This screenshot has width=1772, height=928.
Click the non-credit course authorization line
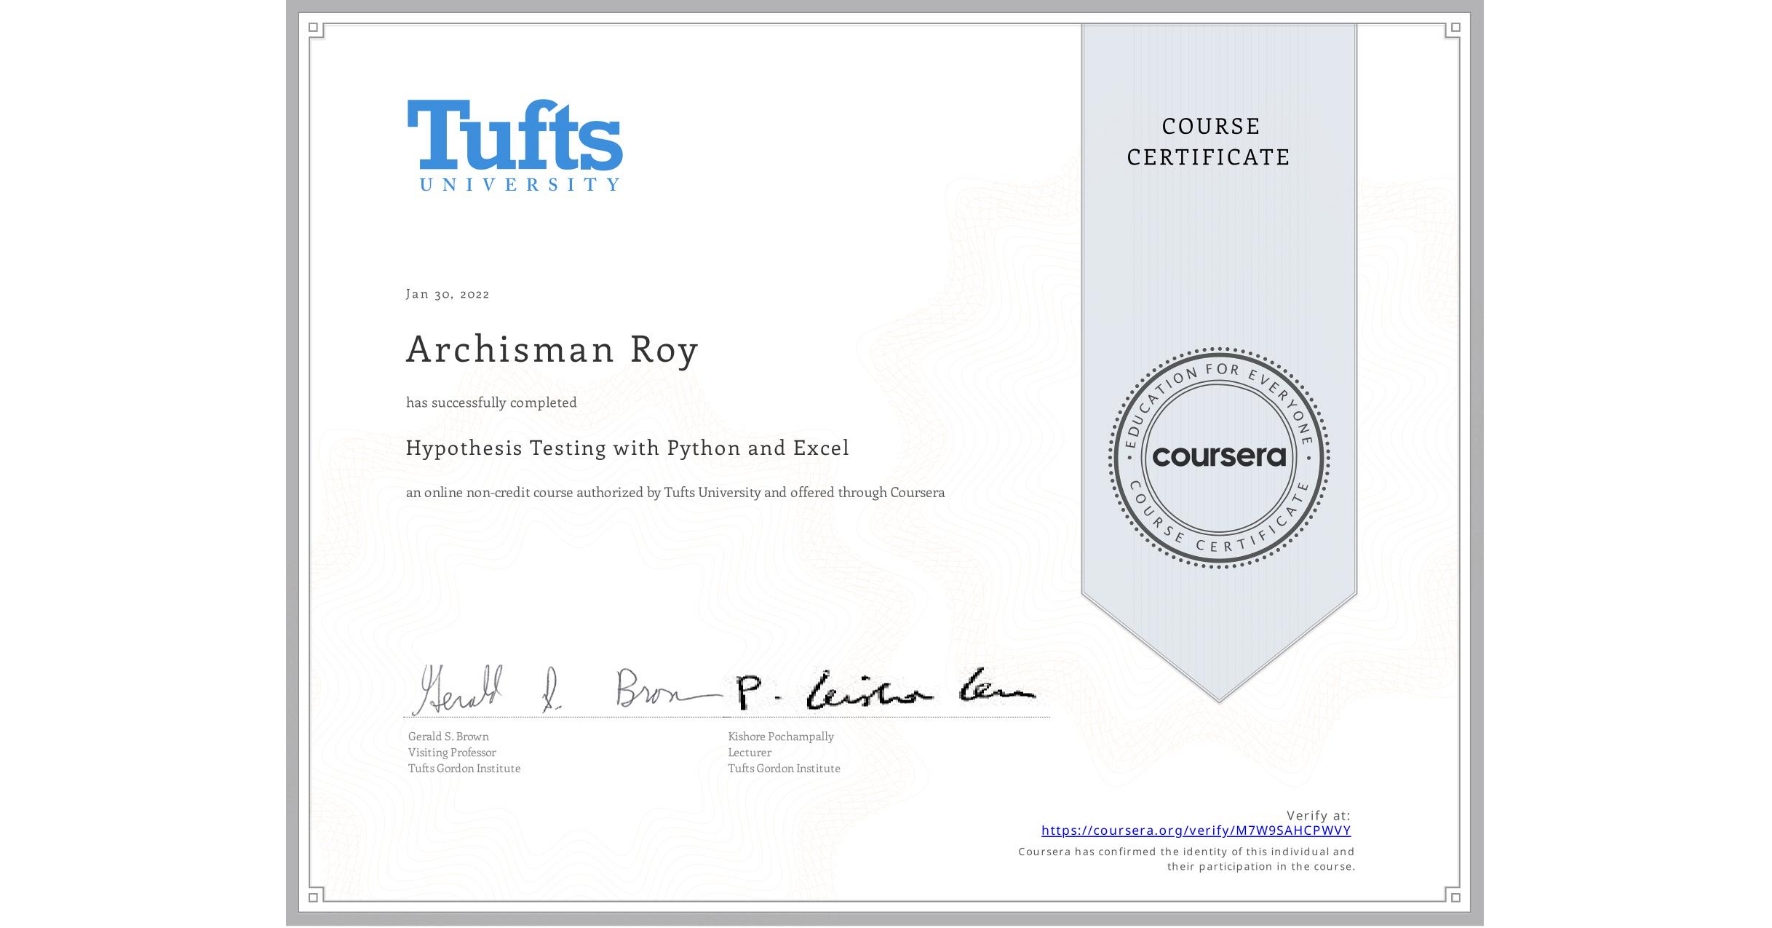pos(674,492)
